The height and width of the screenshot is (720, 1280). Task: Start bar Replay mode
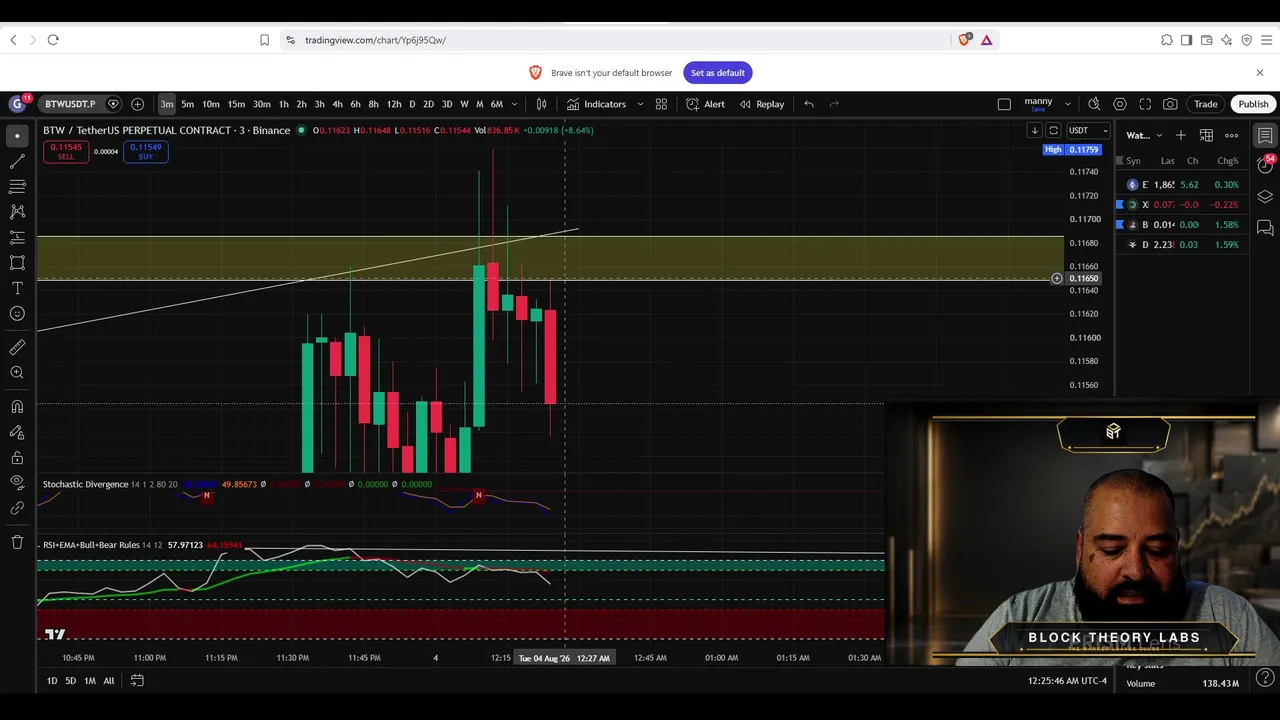(x=762, y=104)
